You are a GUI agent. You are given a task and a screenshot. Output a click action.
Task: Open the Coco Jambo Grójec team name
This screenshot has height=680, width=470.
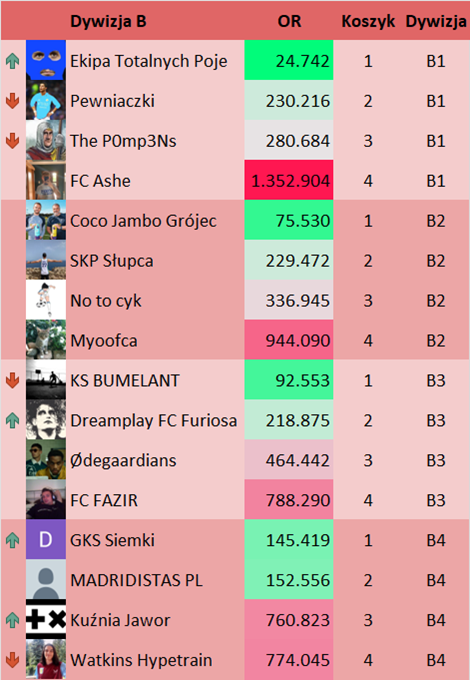tap(143, 221)
